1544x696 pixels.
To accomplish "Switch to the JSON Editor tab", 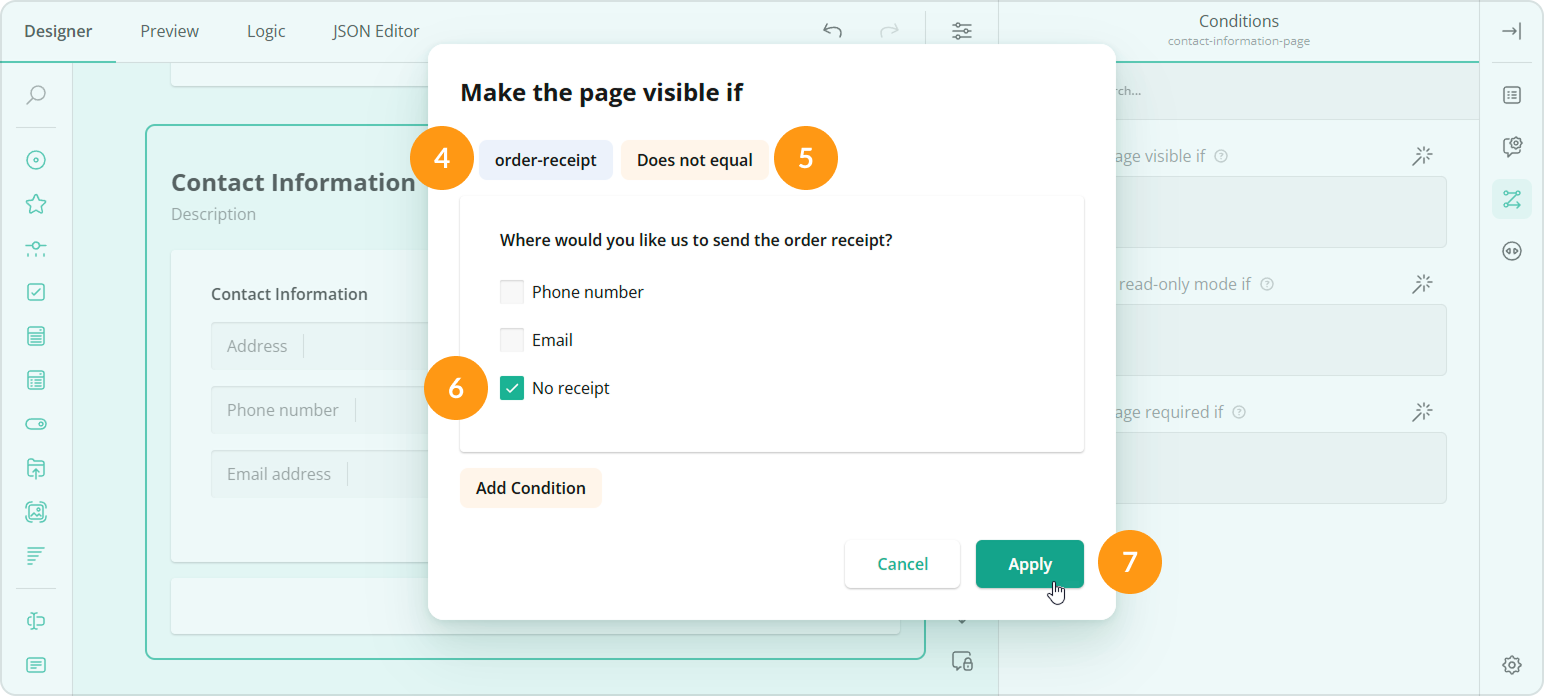I will (x=375, y=31).
